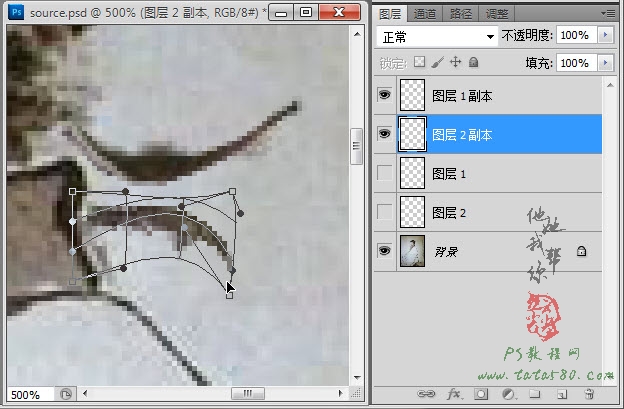The height and width of the screenshot is (409, 624).
Task: Minimize the source.psd document window
Action: click(x=281, y=12)
